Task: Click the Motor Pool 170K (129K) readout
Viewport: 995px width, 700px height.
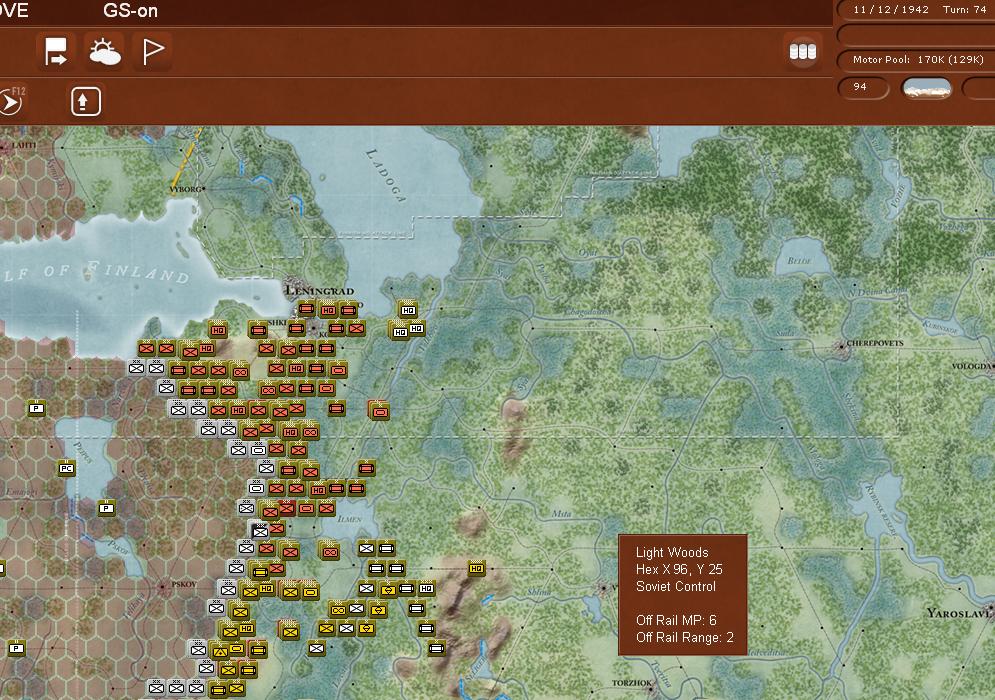Action: point(918,60)
